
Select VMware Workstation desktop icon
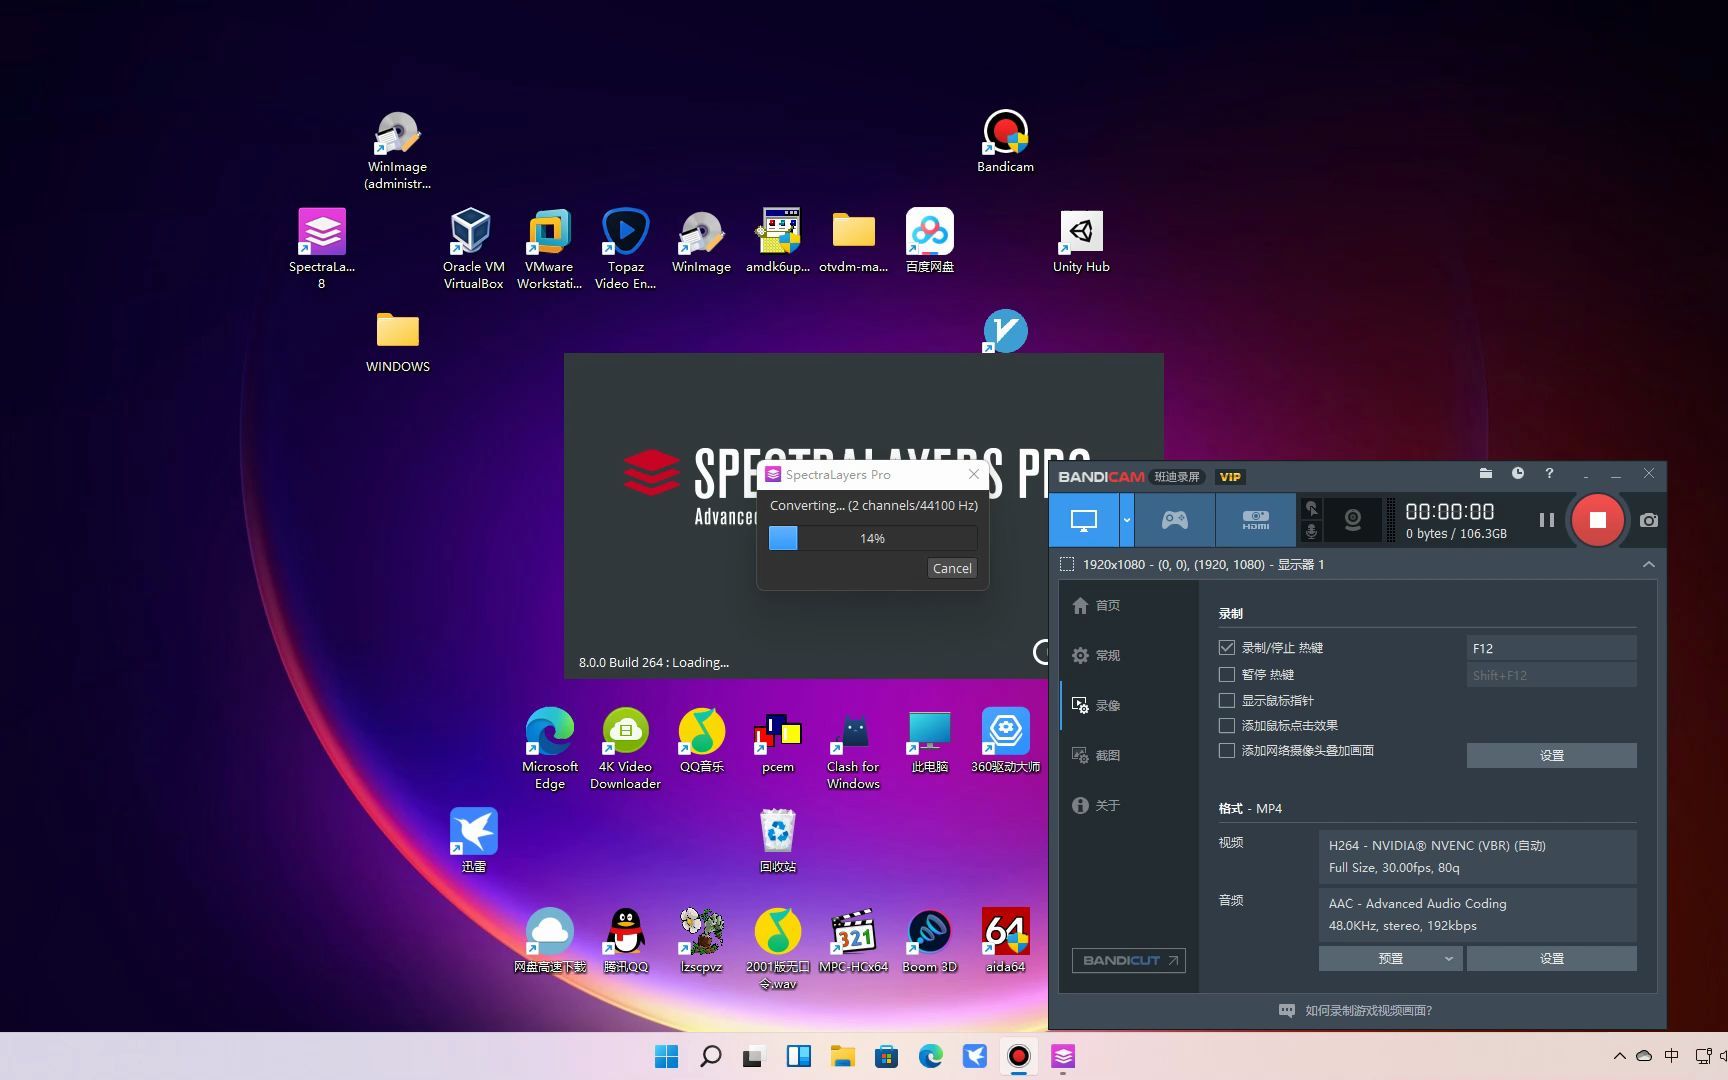point(549,249)
